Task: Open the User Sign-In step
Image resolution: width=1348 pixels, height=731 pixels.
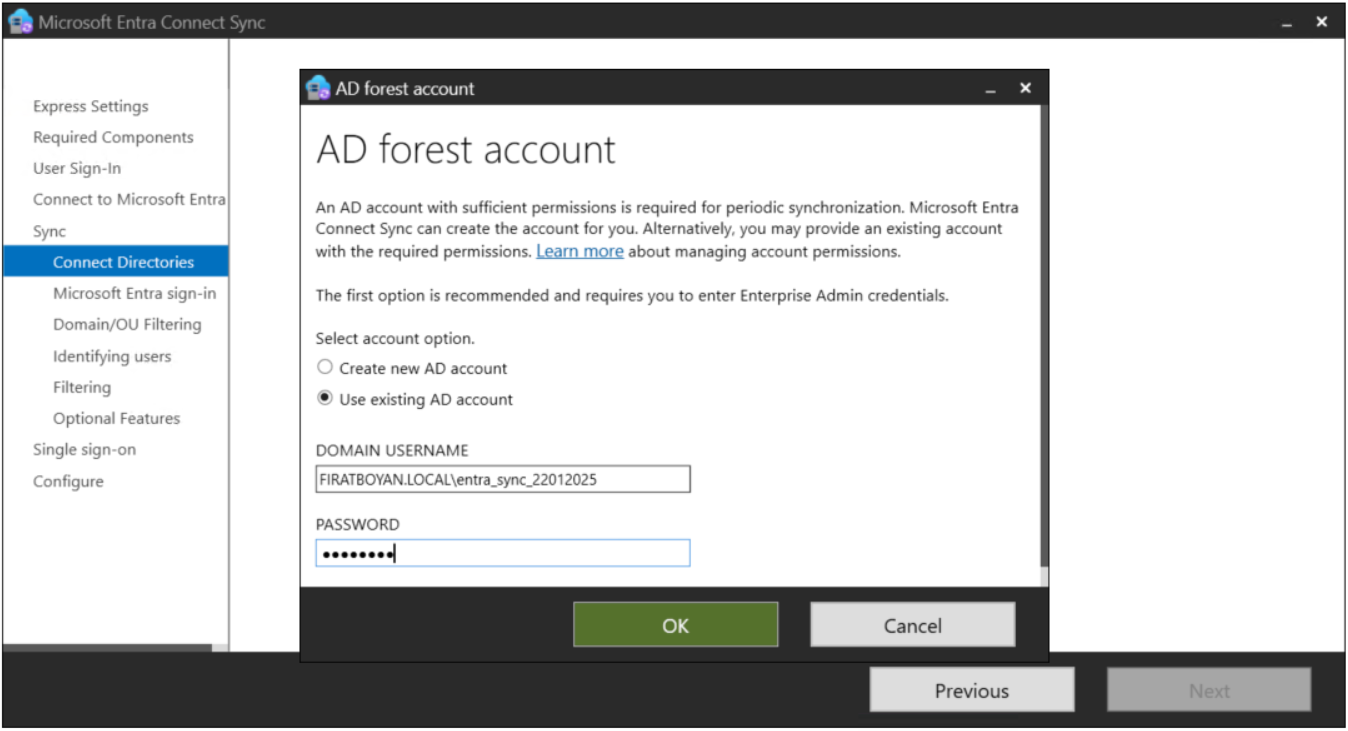Action: (77, 168)
